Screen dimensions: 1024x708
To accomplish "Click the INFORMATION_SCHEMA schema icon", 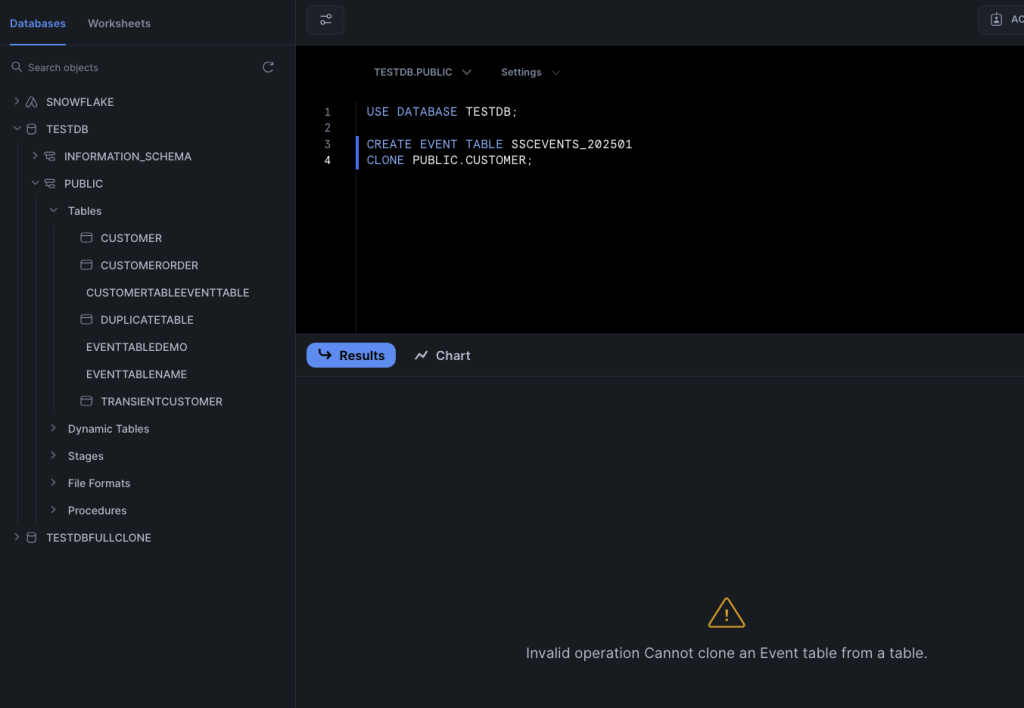I will pos(49,156).
